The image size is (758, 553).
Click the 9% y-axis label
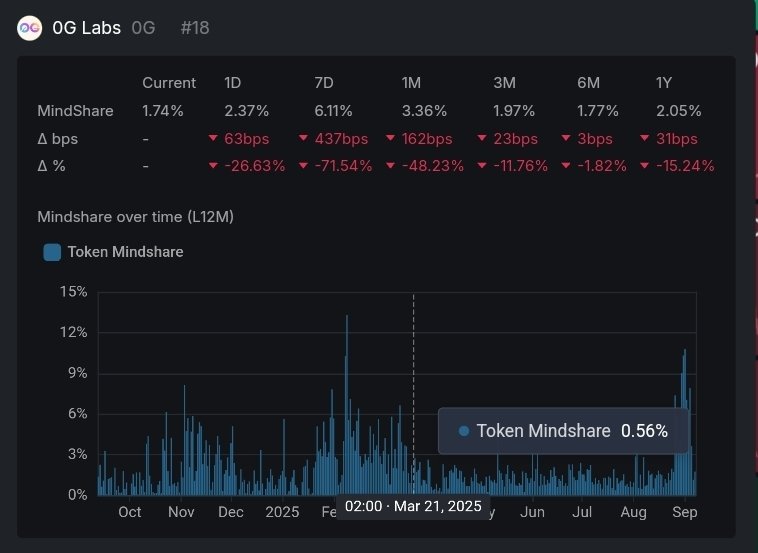[77, 373]
